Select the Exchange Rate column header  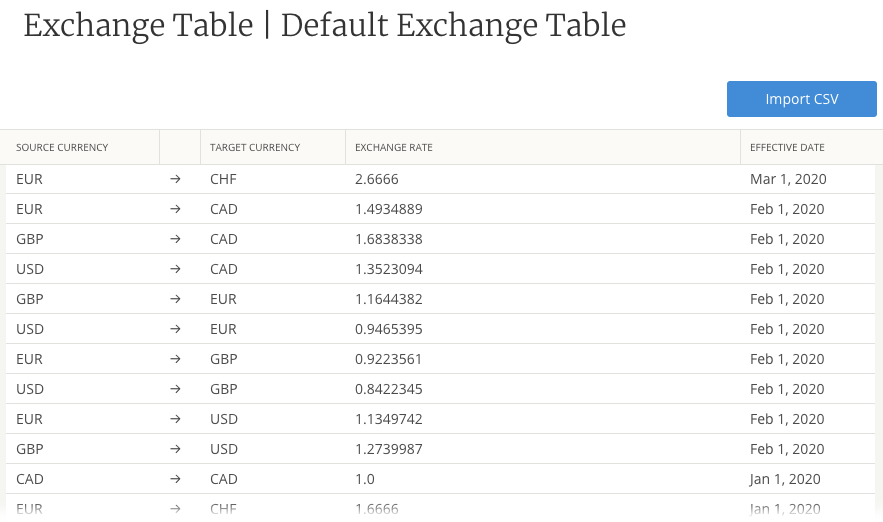tap(394, 148)
